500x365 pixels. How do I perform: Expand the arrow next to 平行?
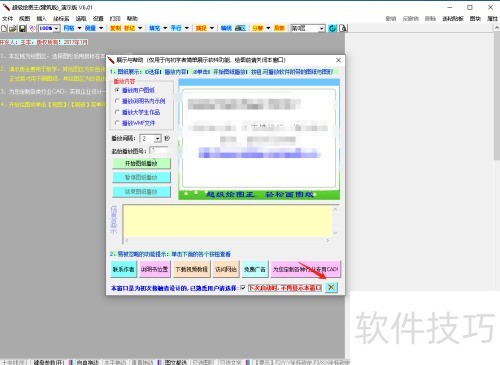(x=187, y=28)
